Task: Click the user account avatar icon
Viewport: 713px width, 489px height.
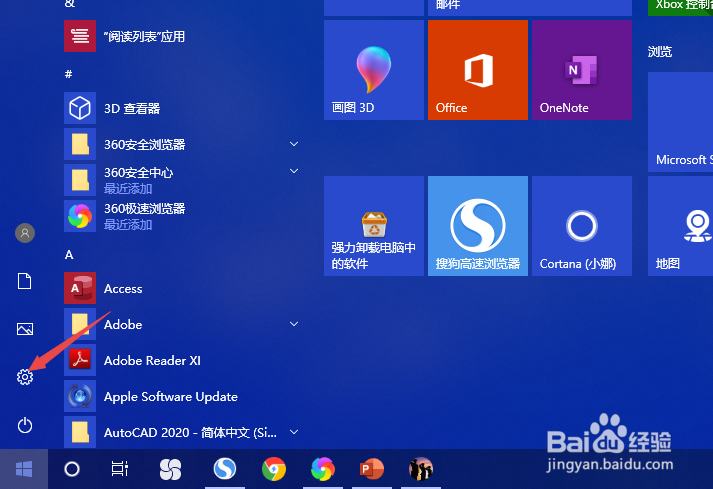Action: [x=25, y=233]
